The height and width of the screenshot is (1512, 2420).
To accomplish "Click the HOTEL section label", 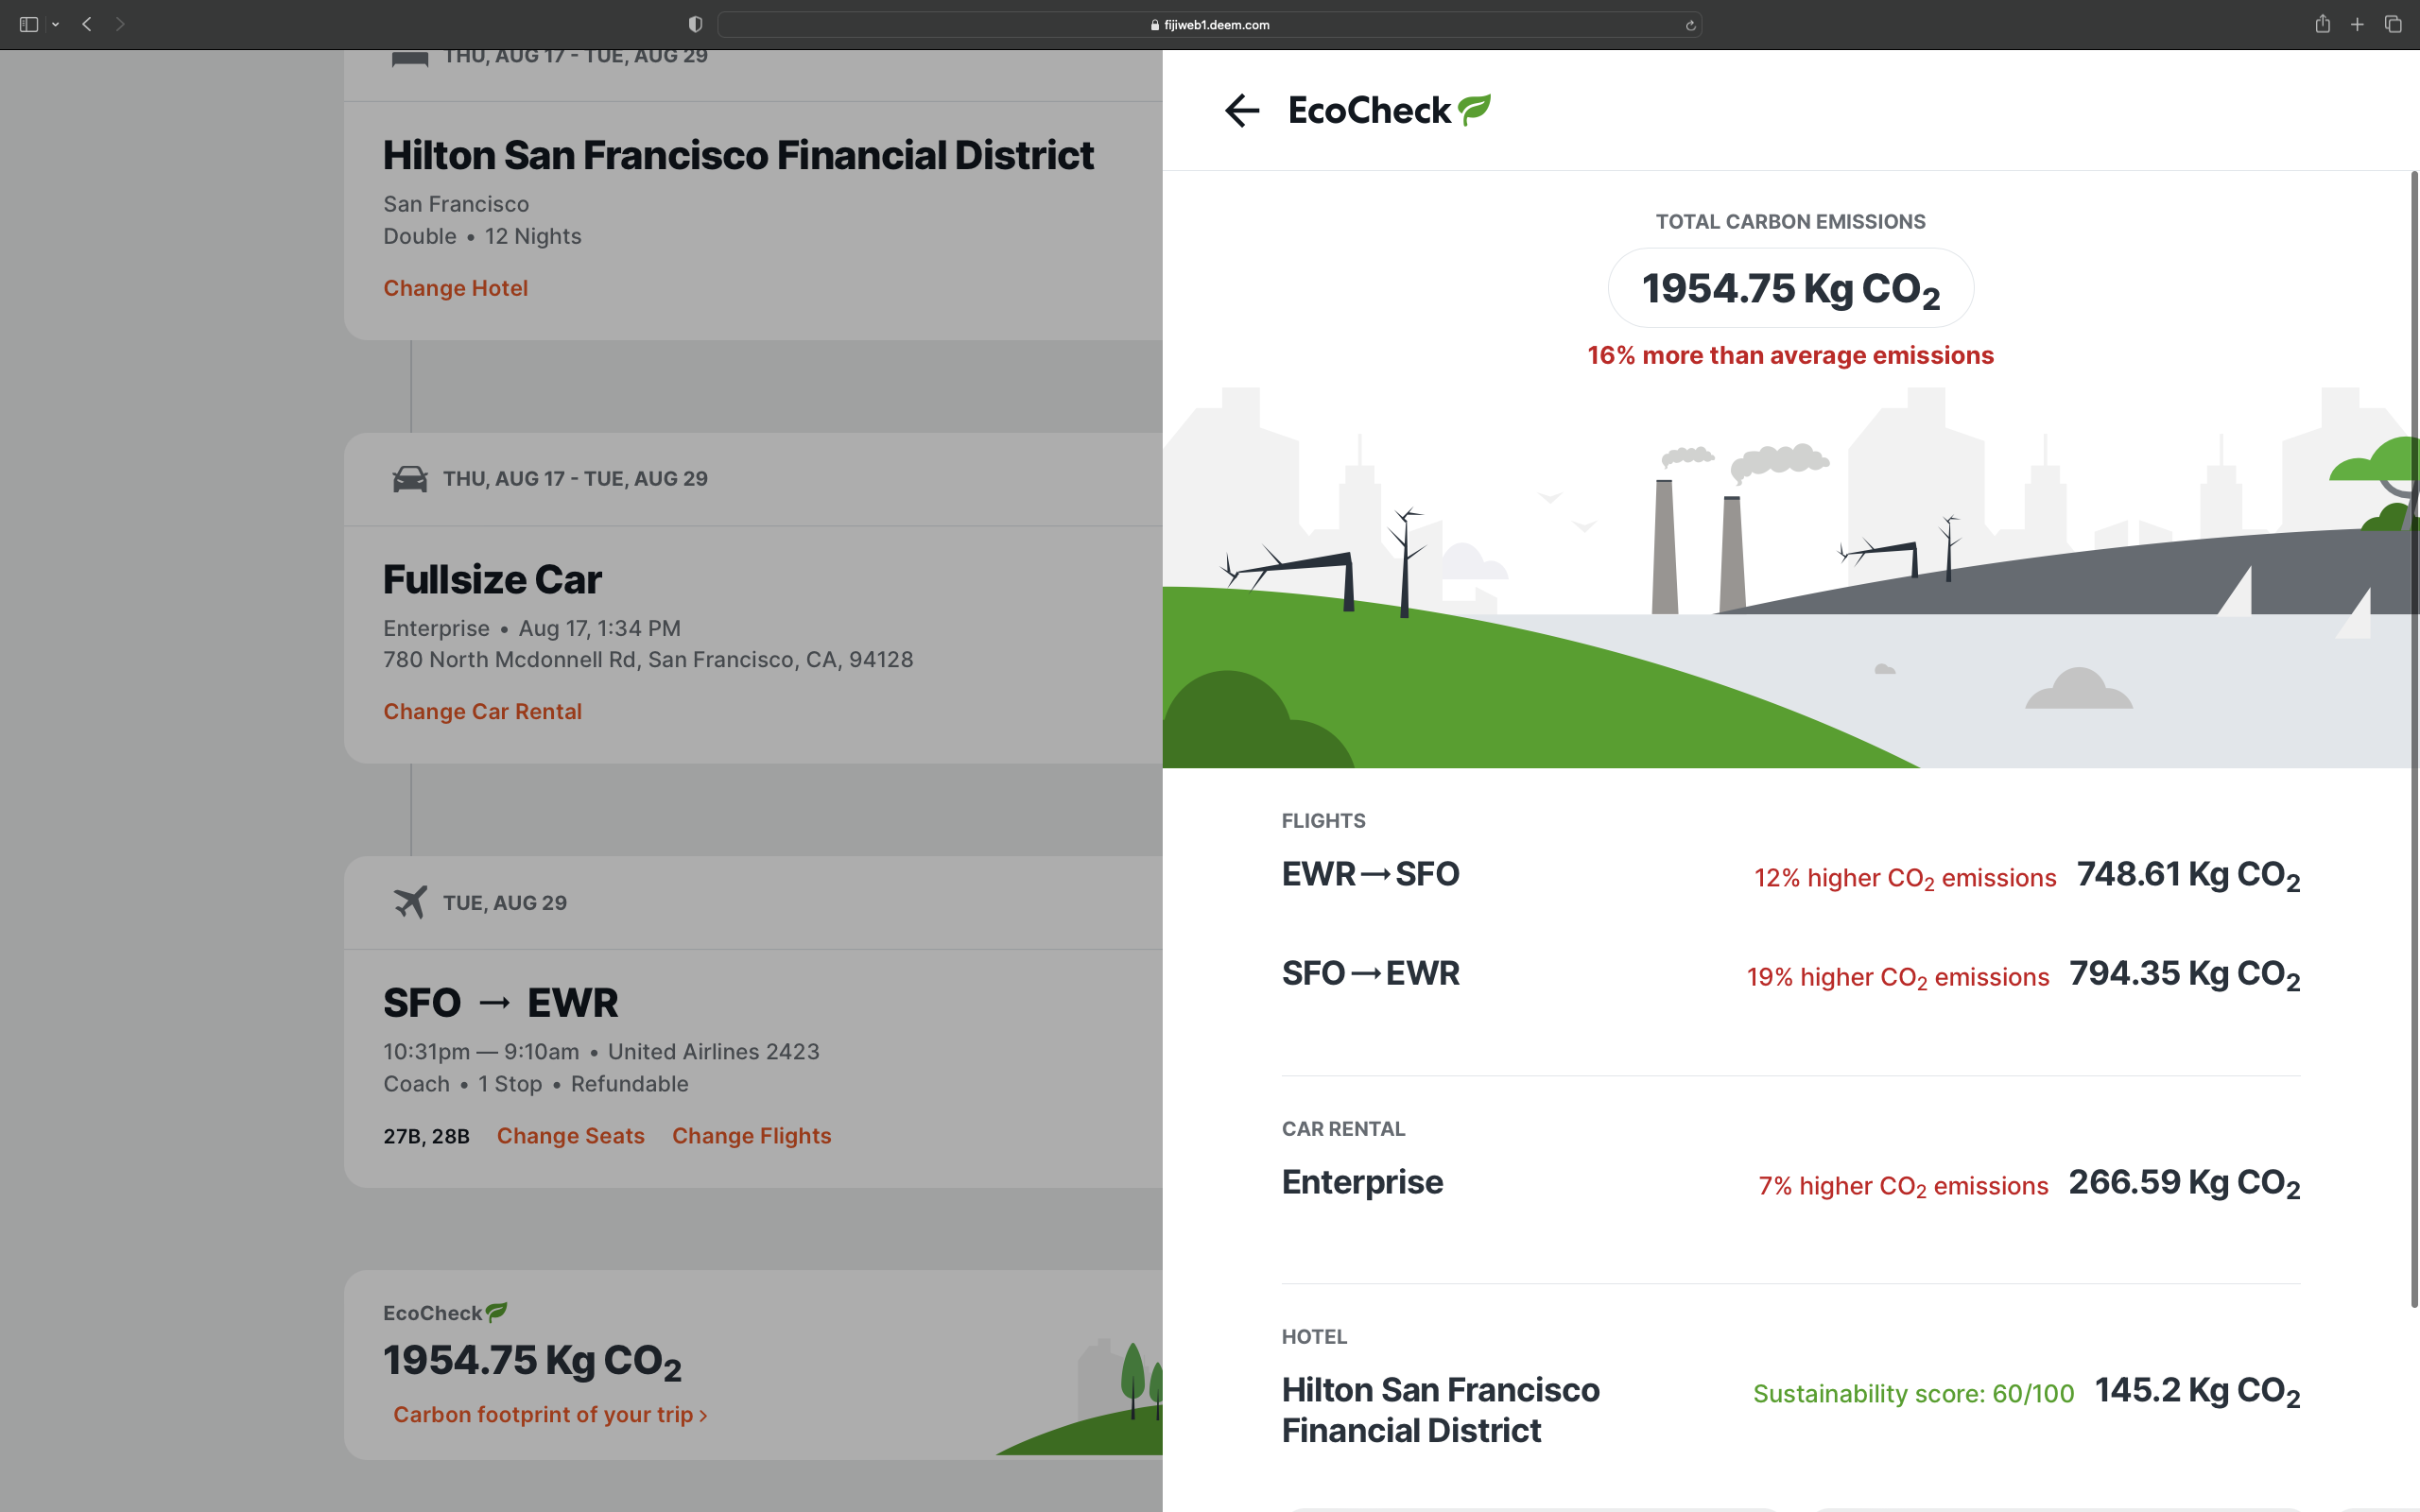I will click(x=1314, y=1337).
